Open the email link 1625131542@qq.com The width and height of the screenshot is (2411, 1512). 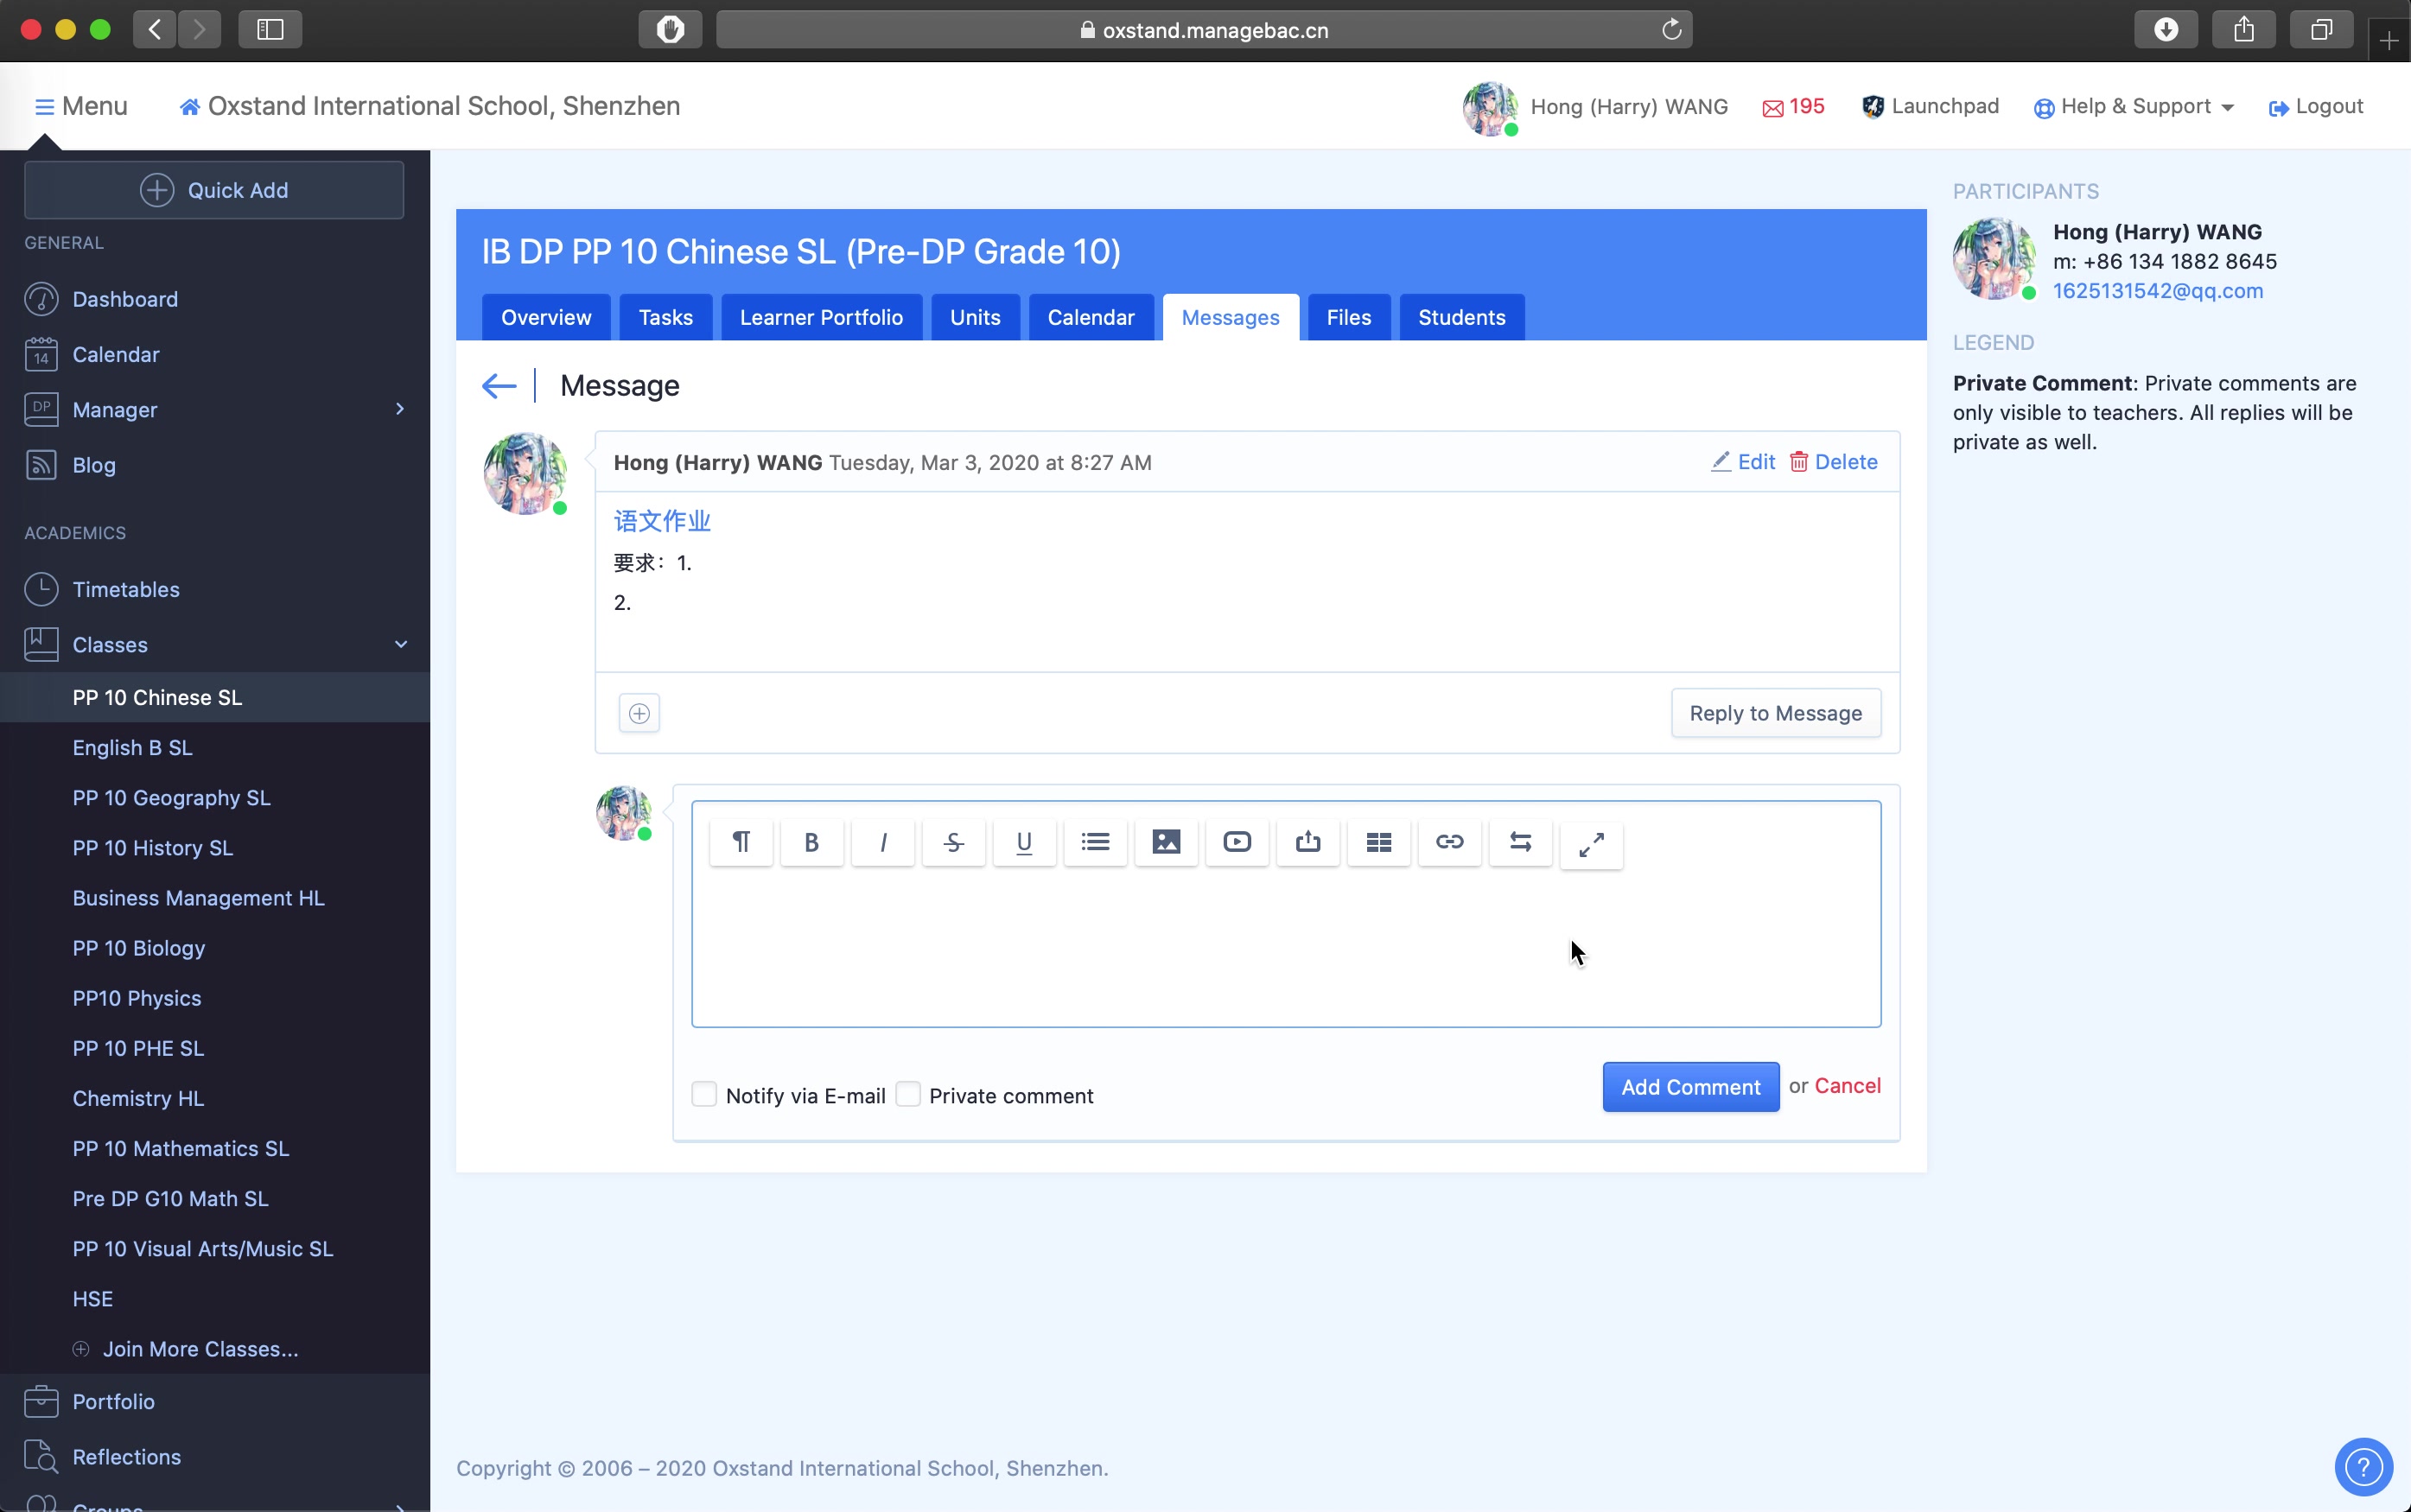point(2156,291)
